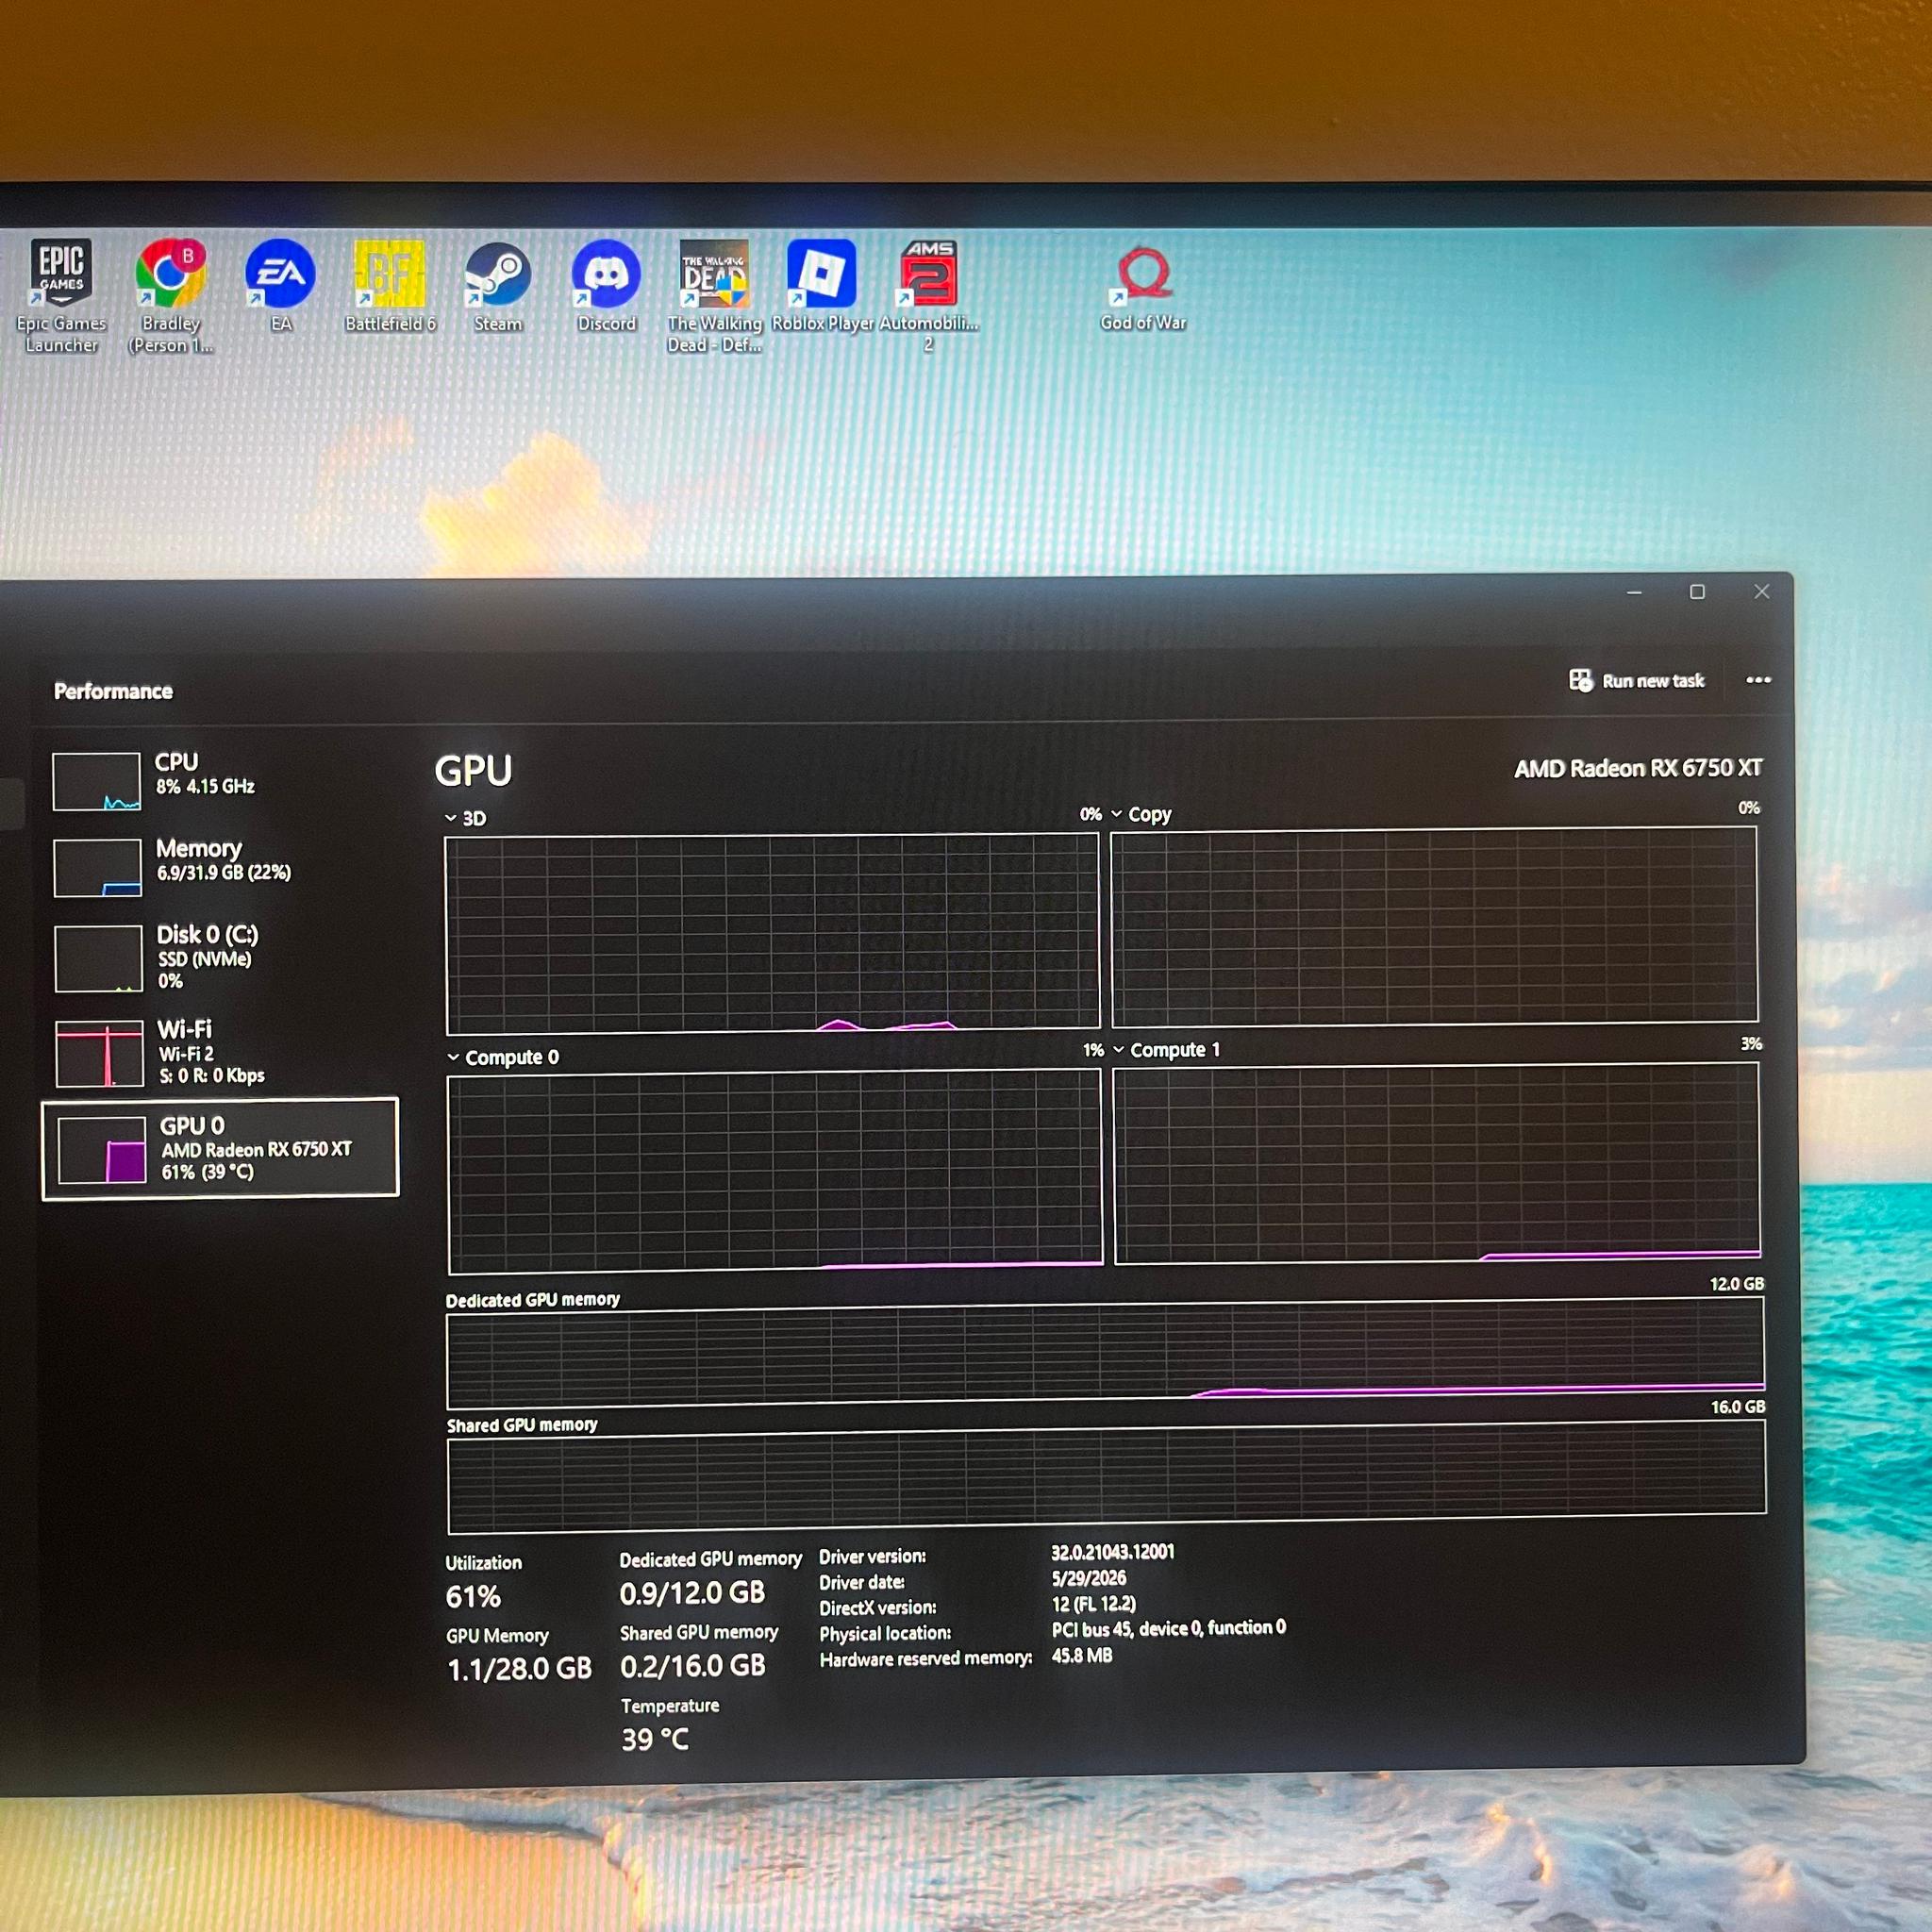Viewport: 1932px width, 1932px height.
Task: Click the Run new task icon
Action: pyautogui.click(x=1580, y=680)
